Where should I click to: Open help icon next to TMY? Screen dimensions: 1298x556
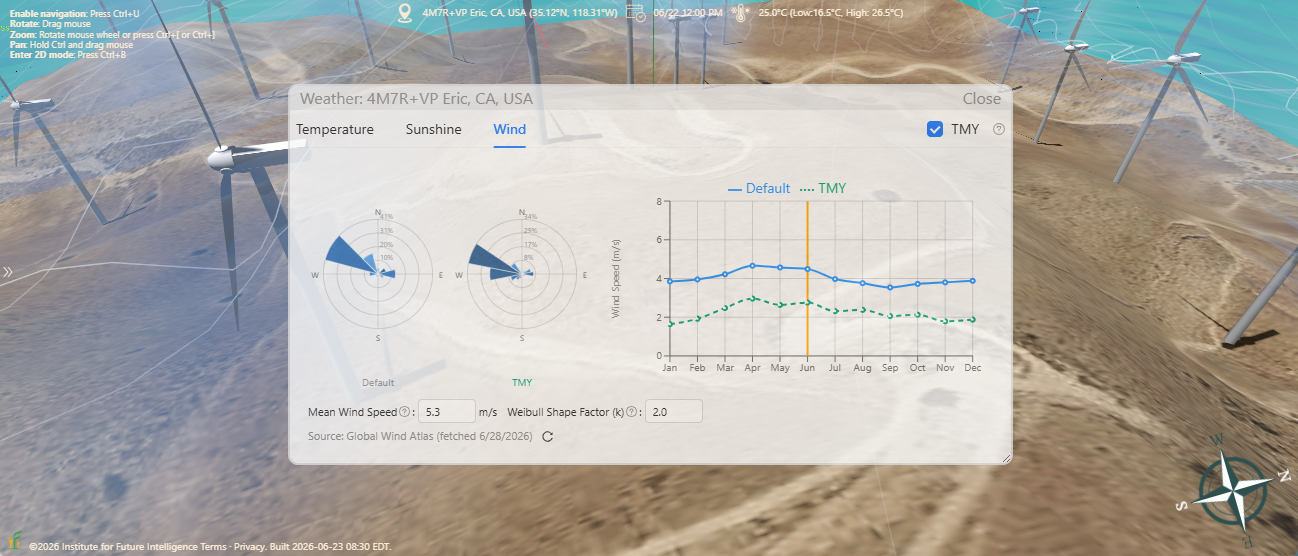point(998,129)
